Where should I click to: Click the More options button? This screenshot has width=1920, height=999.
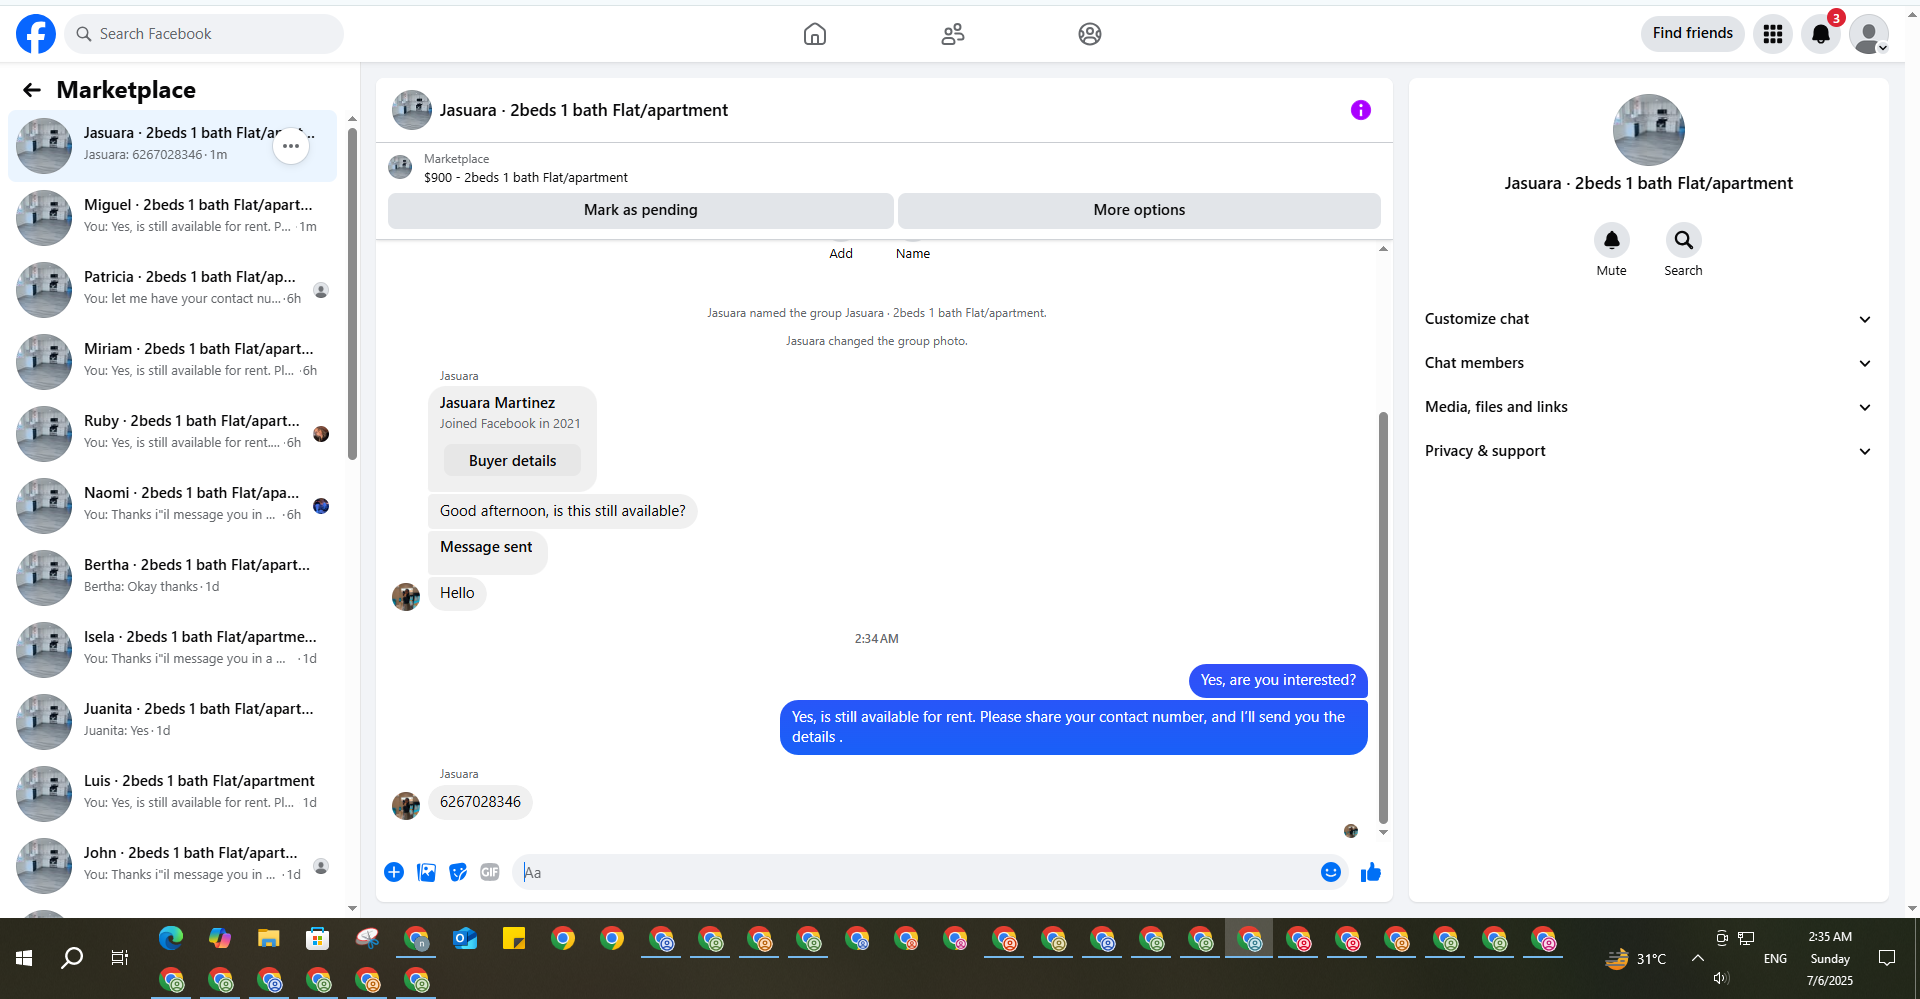point(1139,210)
